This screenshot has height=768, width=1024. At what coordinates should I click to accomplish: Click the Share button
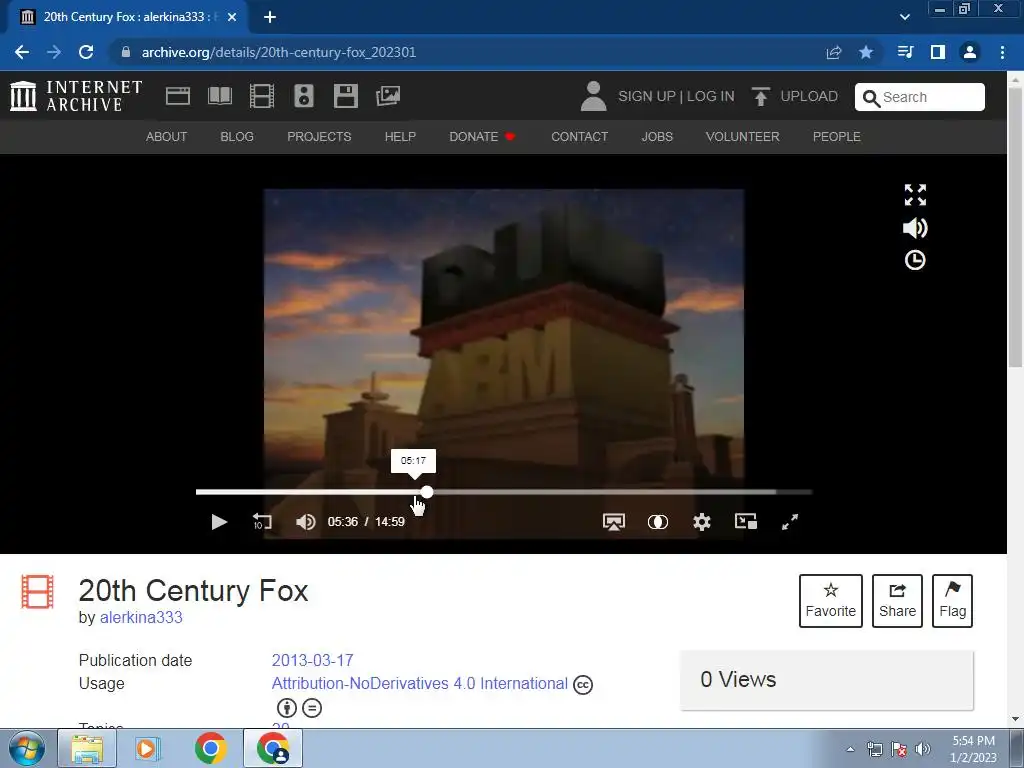pos(897,601)
